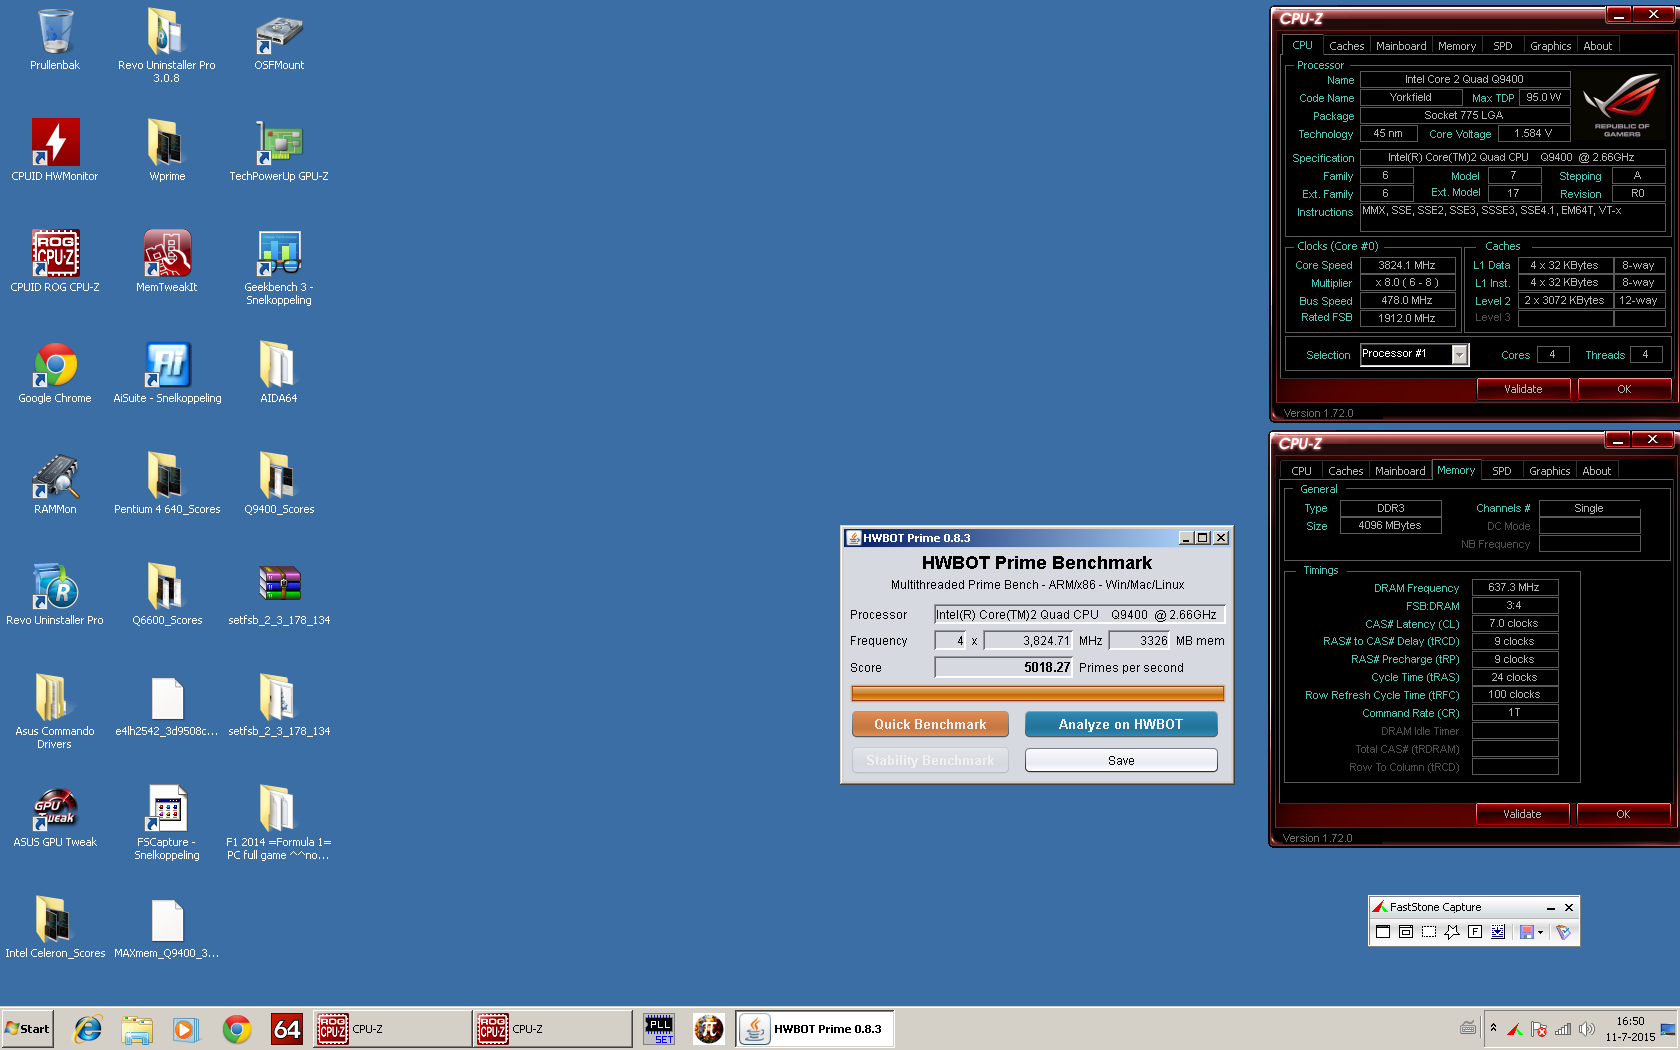
Task: Click Validate in bottom CPU-Z memory window
Action: coord(1522,814)
